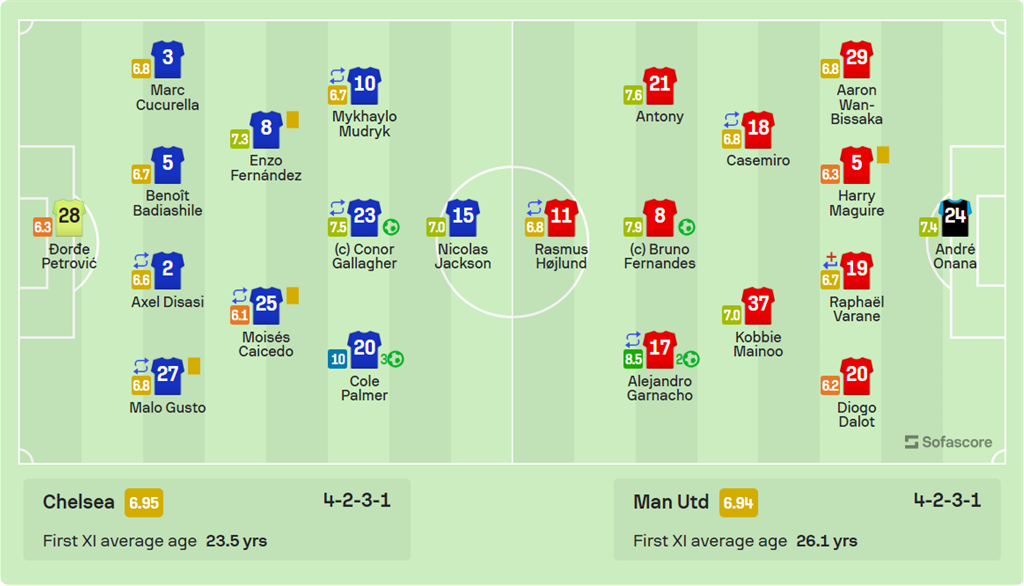Click Cole Palmer's number 20 shirt

point(365,350)
